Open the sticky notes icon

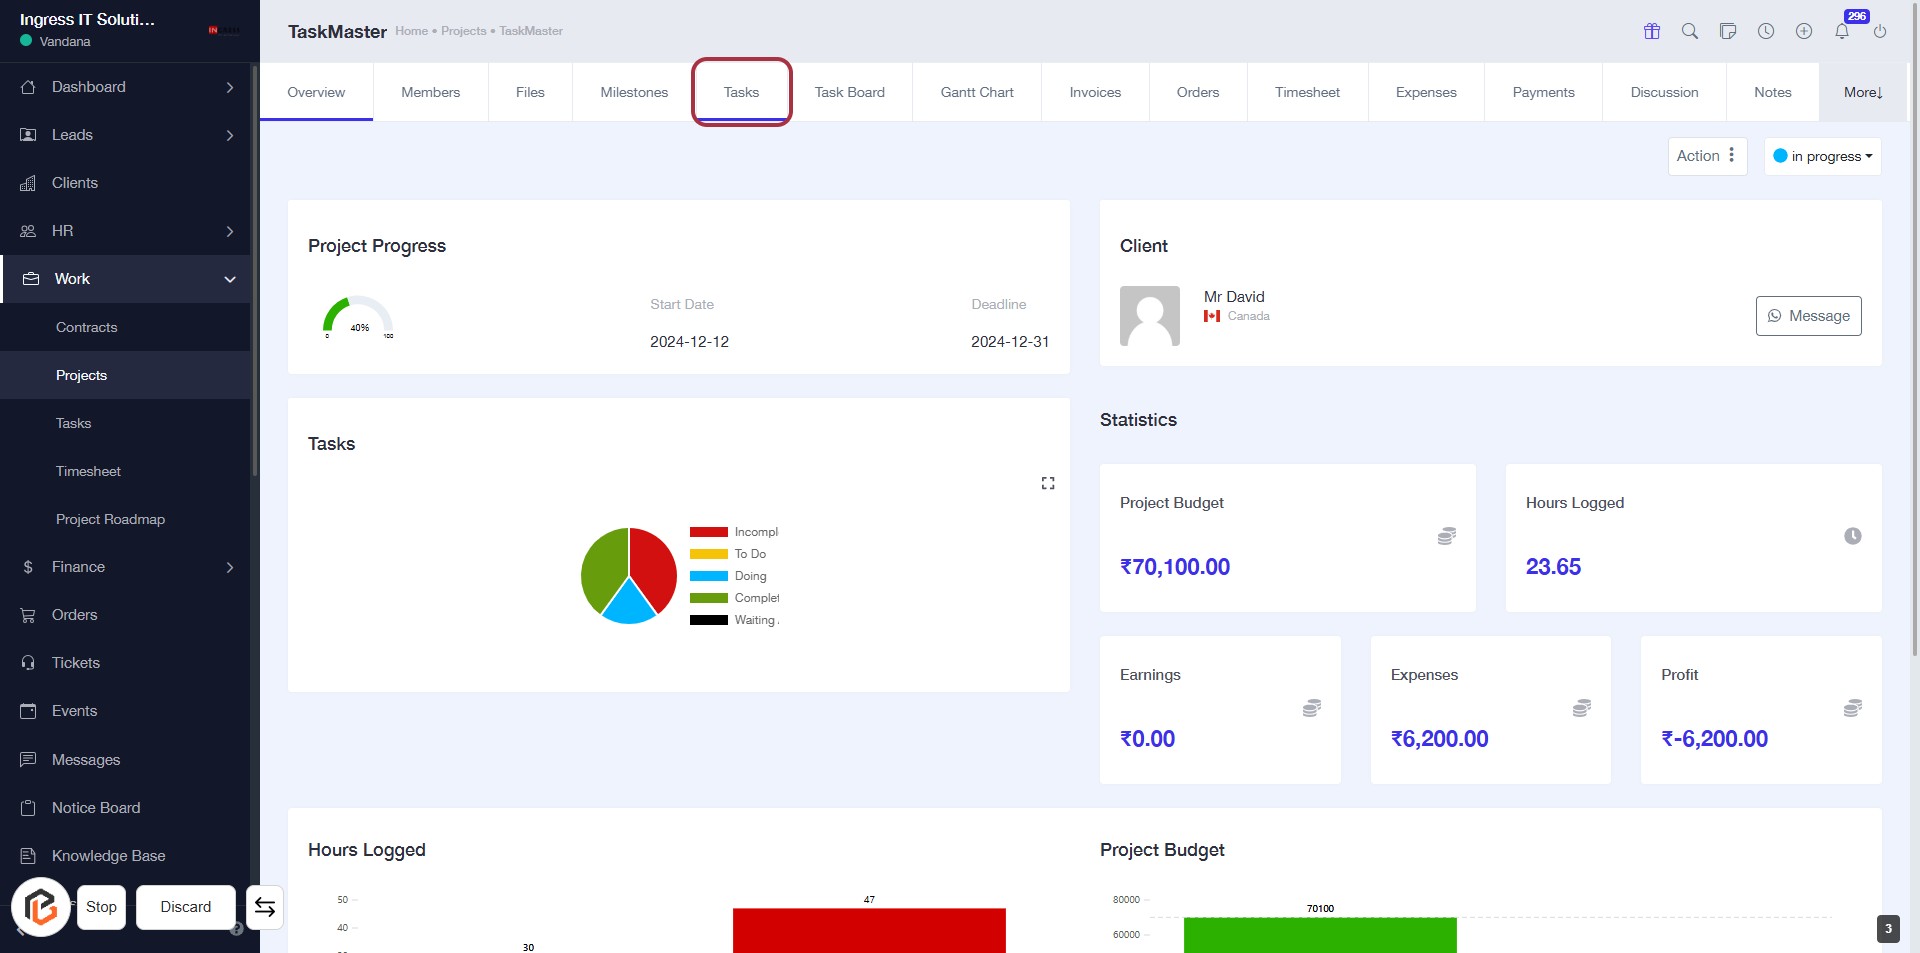[1728, 31]
